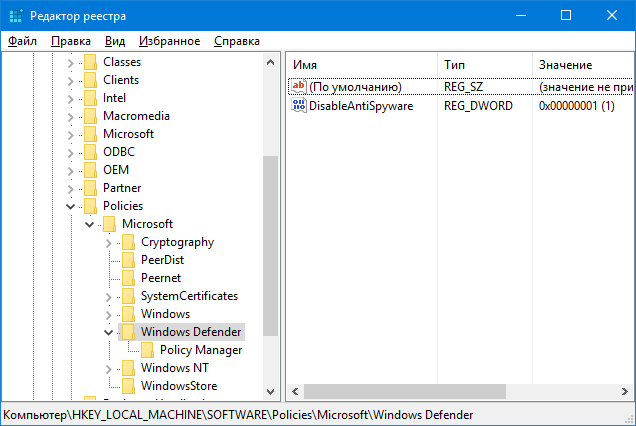The width and height of the screenshot is (636, 426).
Task: Select the WindowsStore tree label
Action: (179, 386)
